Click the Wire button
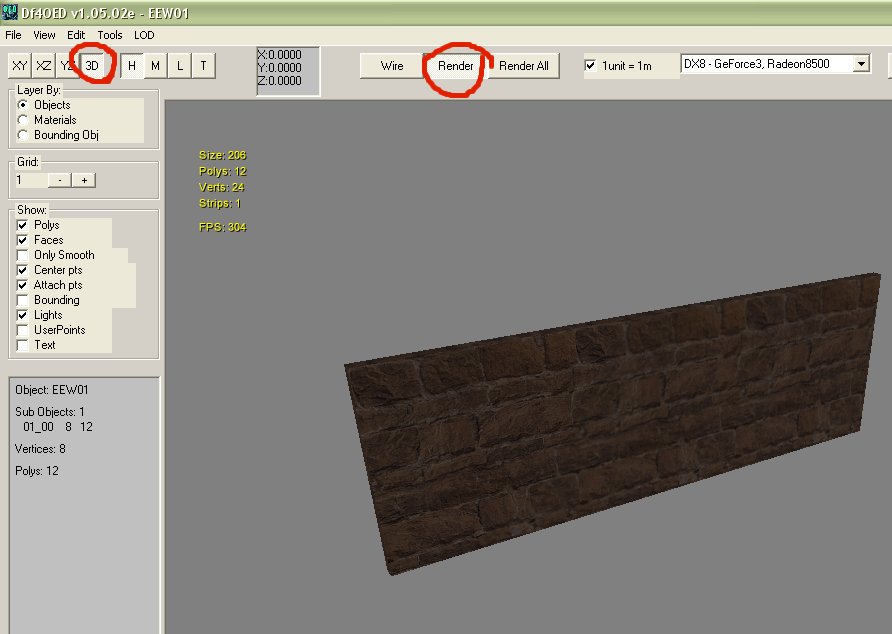Viewport: 892px width, 634px height. tap(392, 66)
